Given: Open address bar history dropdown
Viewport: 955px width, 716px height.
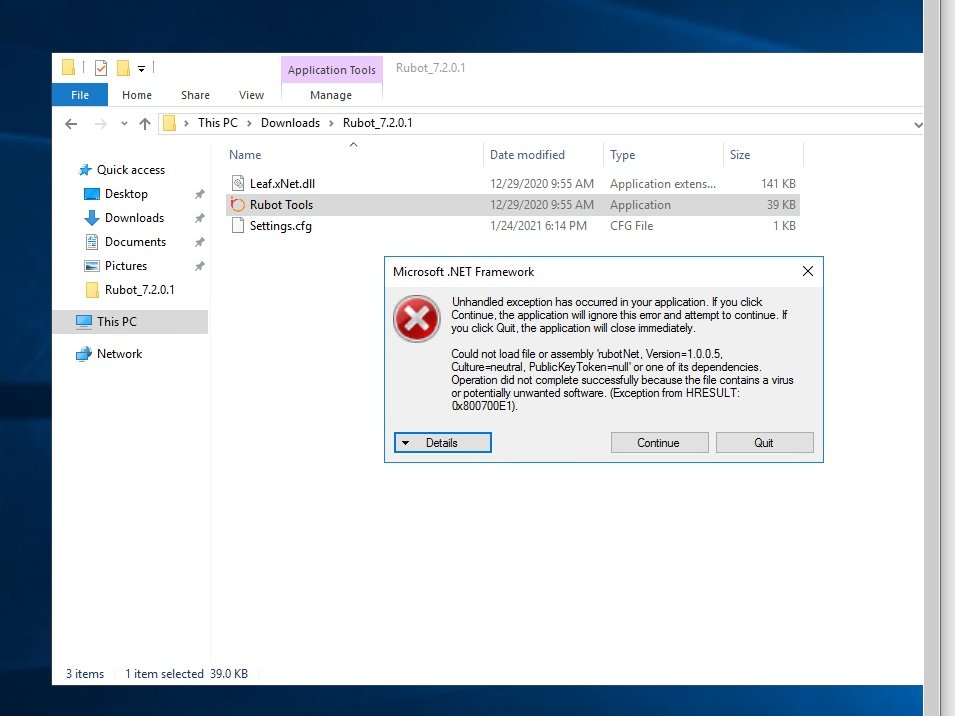Looking at the screenshot, I should coord(918,124).
